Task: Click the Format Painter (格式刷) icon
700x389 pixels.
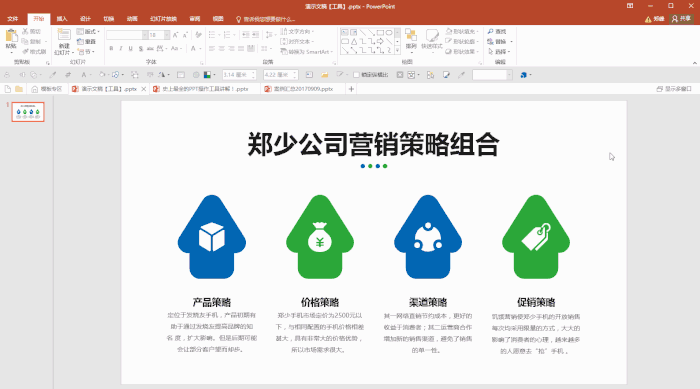Action: [x=25, y=51]
